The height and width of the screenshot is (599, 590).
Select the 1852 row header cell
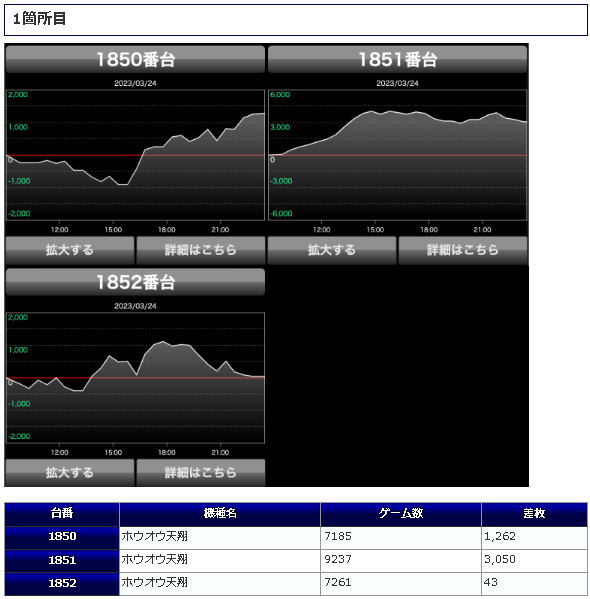coord(62,583)
